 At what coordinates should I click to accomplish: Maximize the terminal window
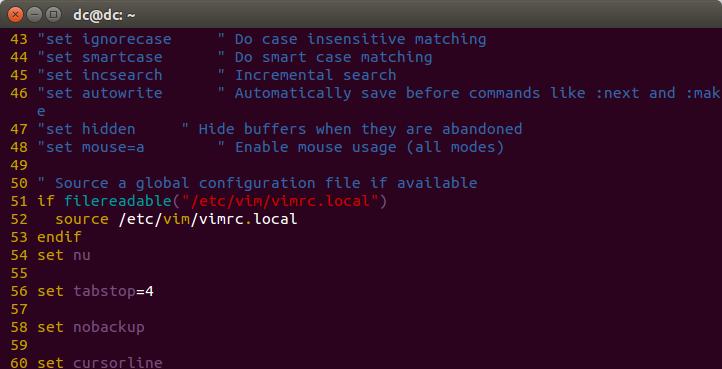click(53, 14)
